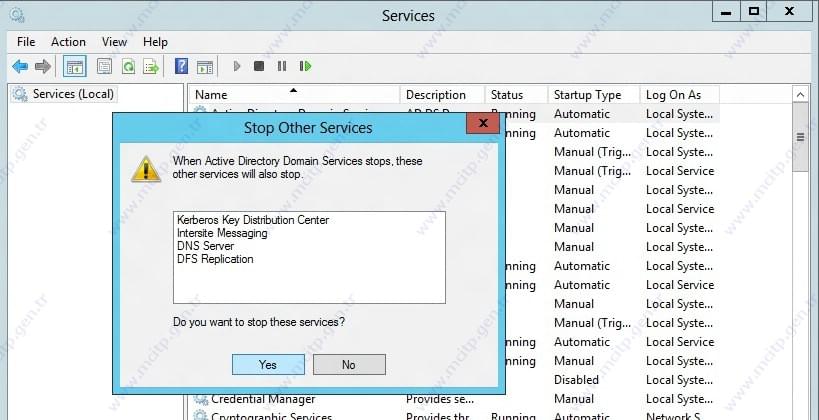Open the File menu

(26, 42)
